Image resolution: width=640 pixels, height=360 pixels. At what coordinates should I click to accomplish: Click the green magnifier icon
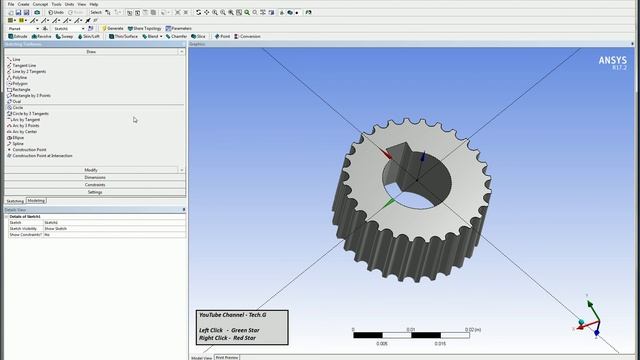(x=247, y=12)
